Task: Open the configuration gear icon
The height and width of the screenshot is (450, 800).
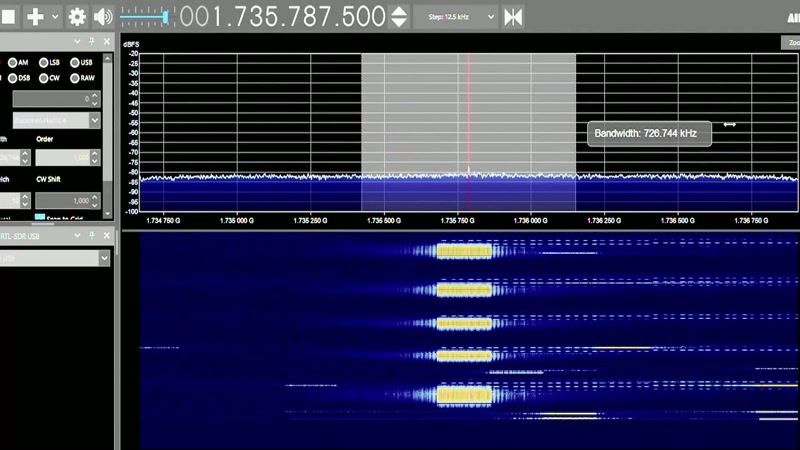Action: (x=77, y=17)
